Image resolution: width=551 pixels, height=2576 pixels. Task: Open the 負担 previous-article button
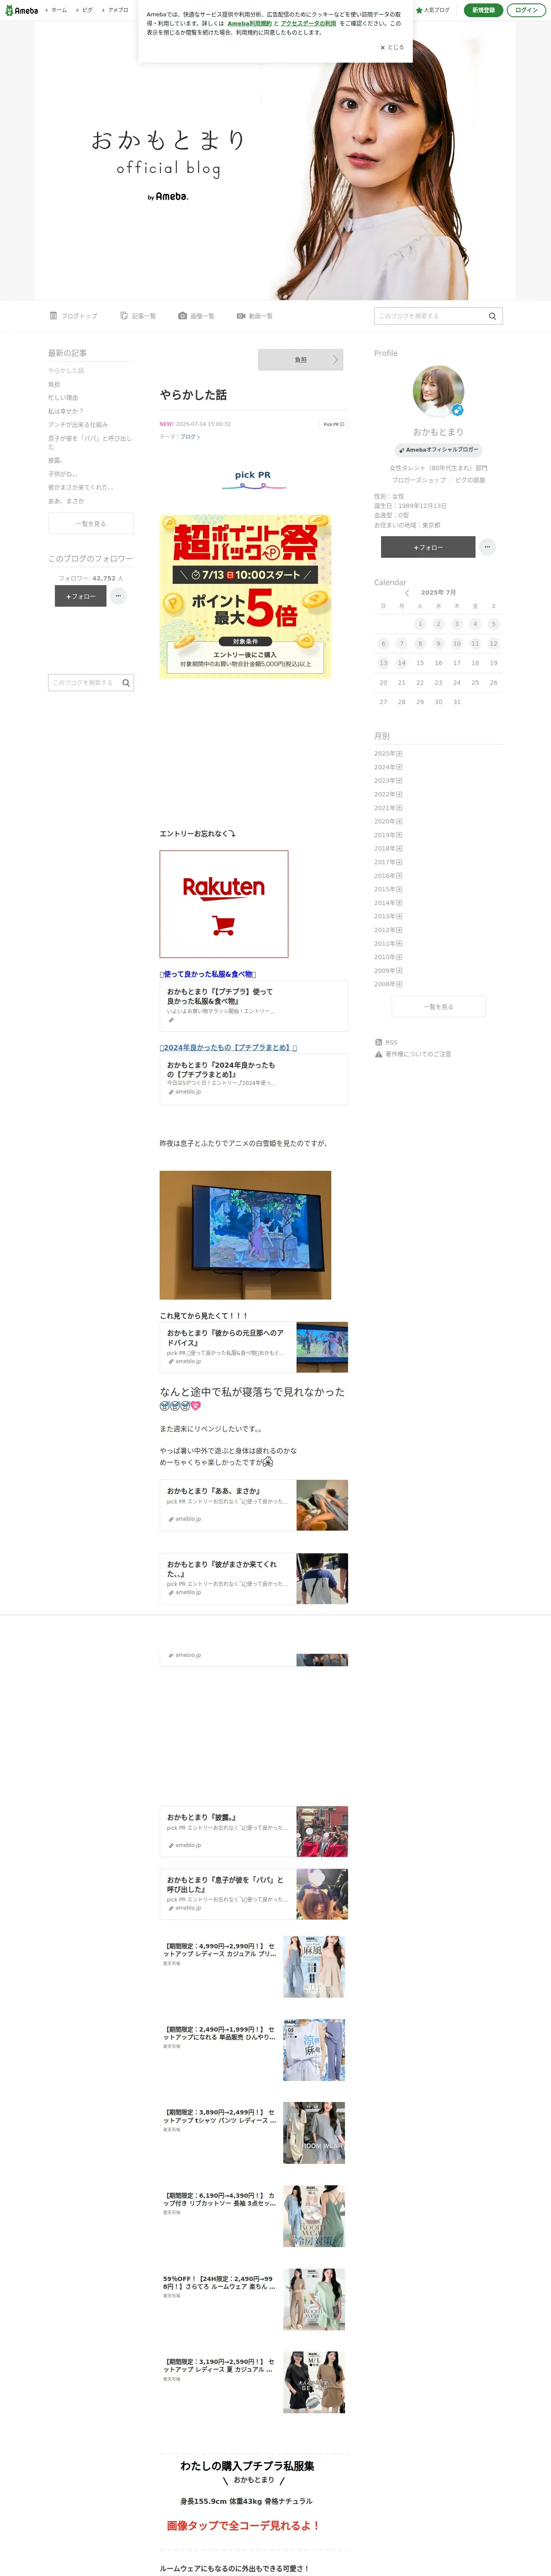[x=301, y=360]
